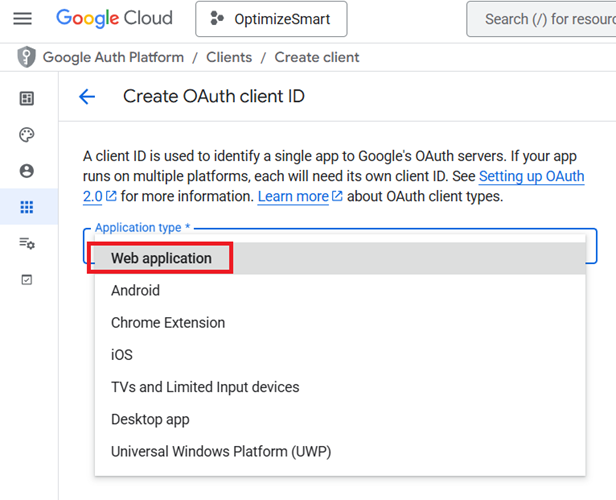Select Desktop app from the list
The width and height of the screenshot is (616, 500).
[150, 419]
